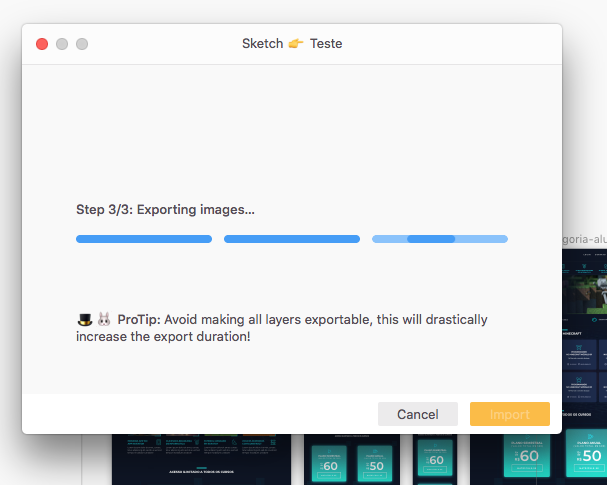Screen dimensions: 607x485
Task: Click the third in-progress bar segment
Action: (x=440, y=239)
